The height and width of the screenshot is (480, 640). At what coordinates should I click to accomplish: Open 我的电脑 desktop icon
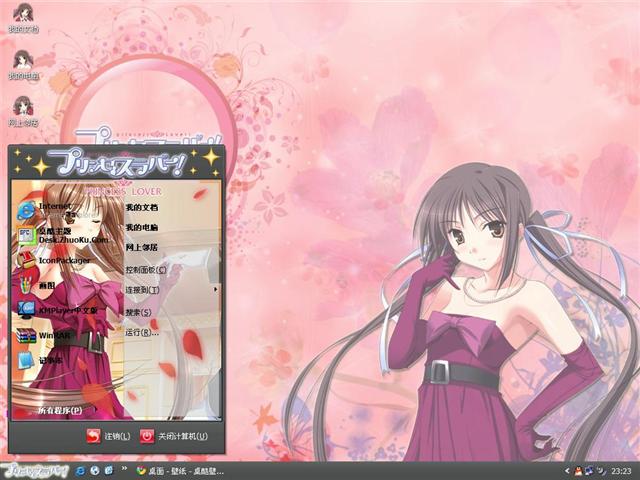click(23, 64)
